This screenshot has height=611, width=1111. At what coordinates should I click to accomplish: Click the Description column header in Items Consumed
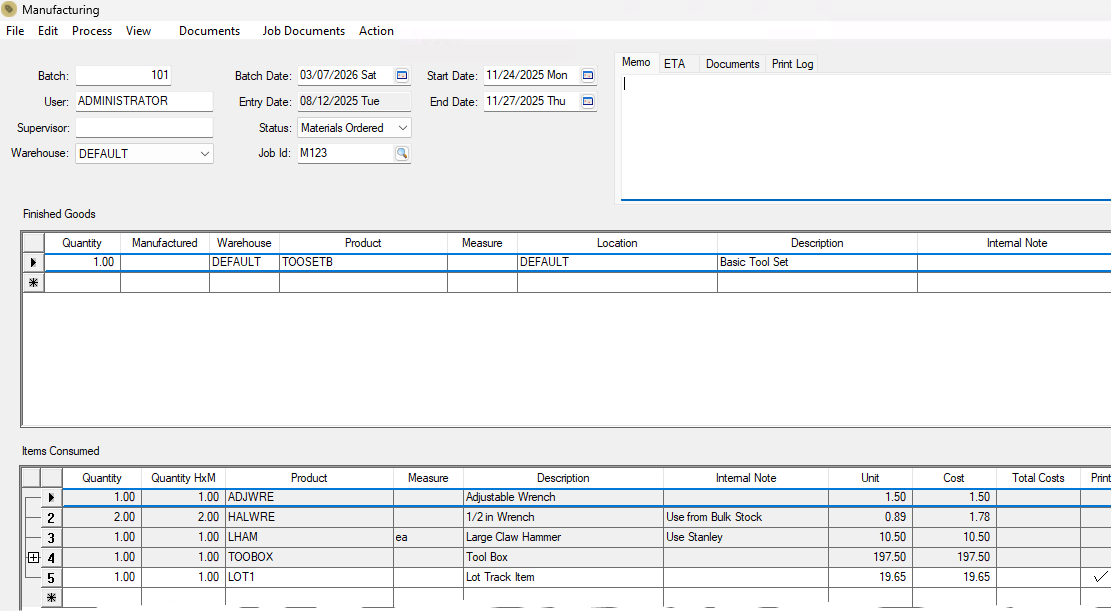coord(563,478)
